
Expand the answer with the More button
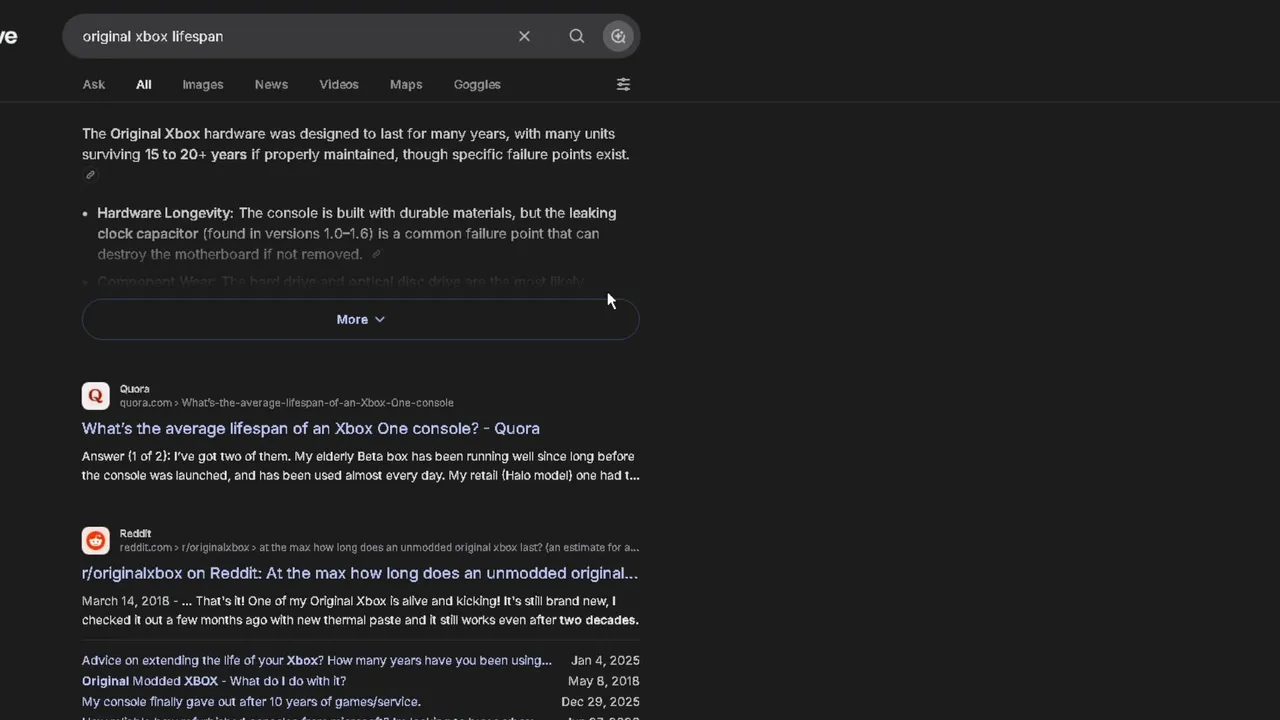tap(360, 319)
